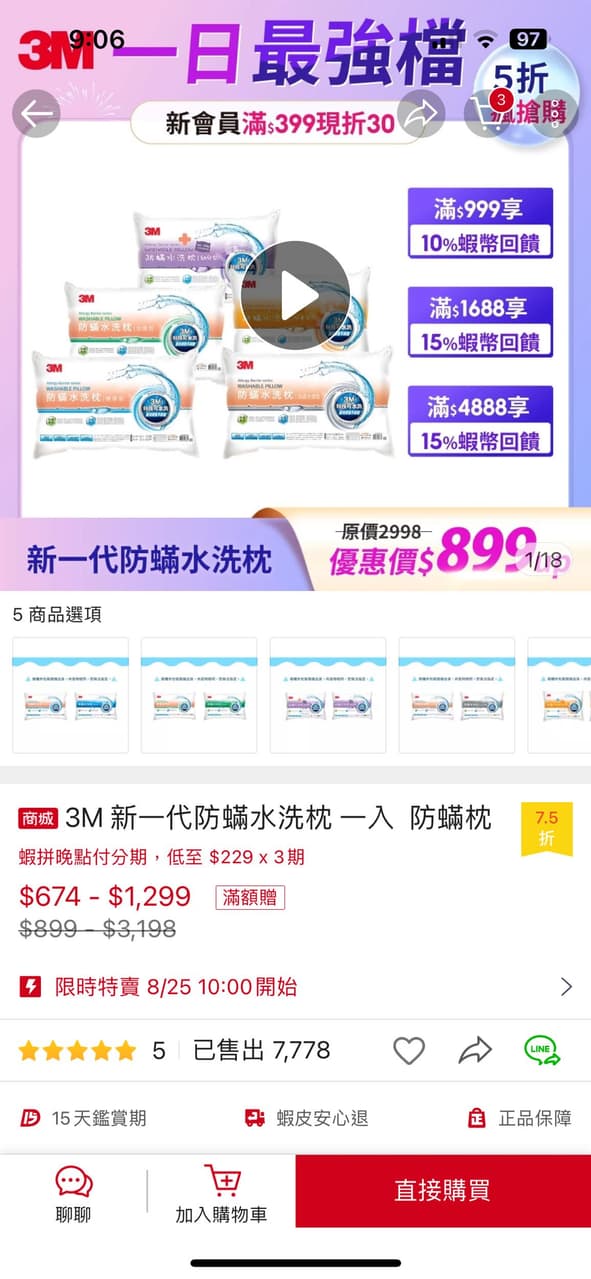The width and height of the screenshot is (591, 1279).
Task: Select the third product option thumbnail
Action: tap(328, 695)
